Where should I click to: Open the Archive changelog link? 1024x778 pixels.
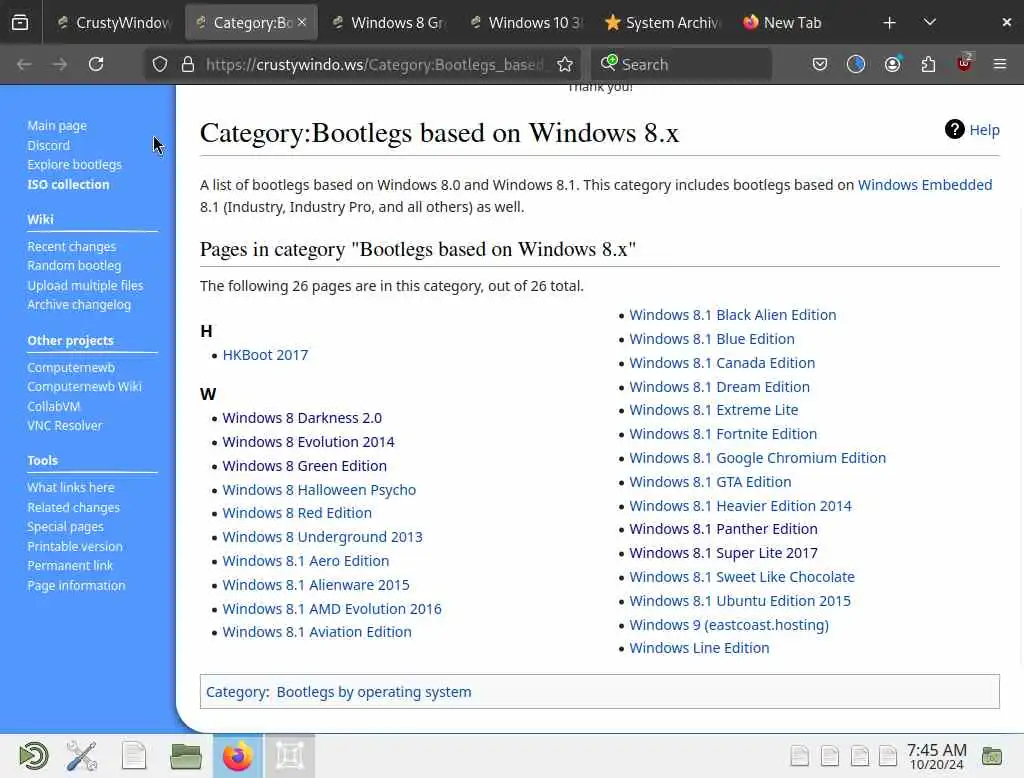[x=79, y=304]
